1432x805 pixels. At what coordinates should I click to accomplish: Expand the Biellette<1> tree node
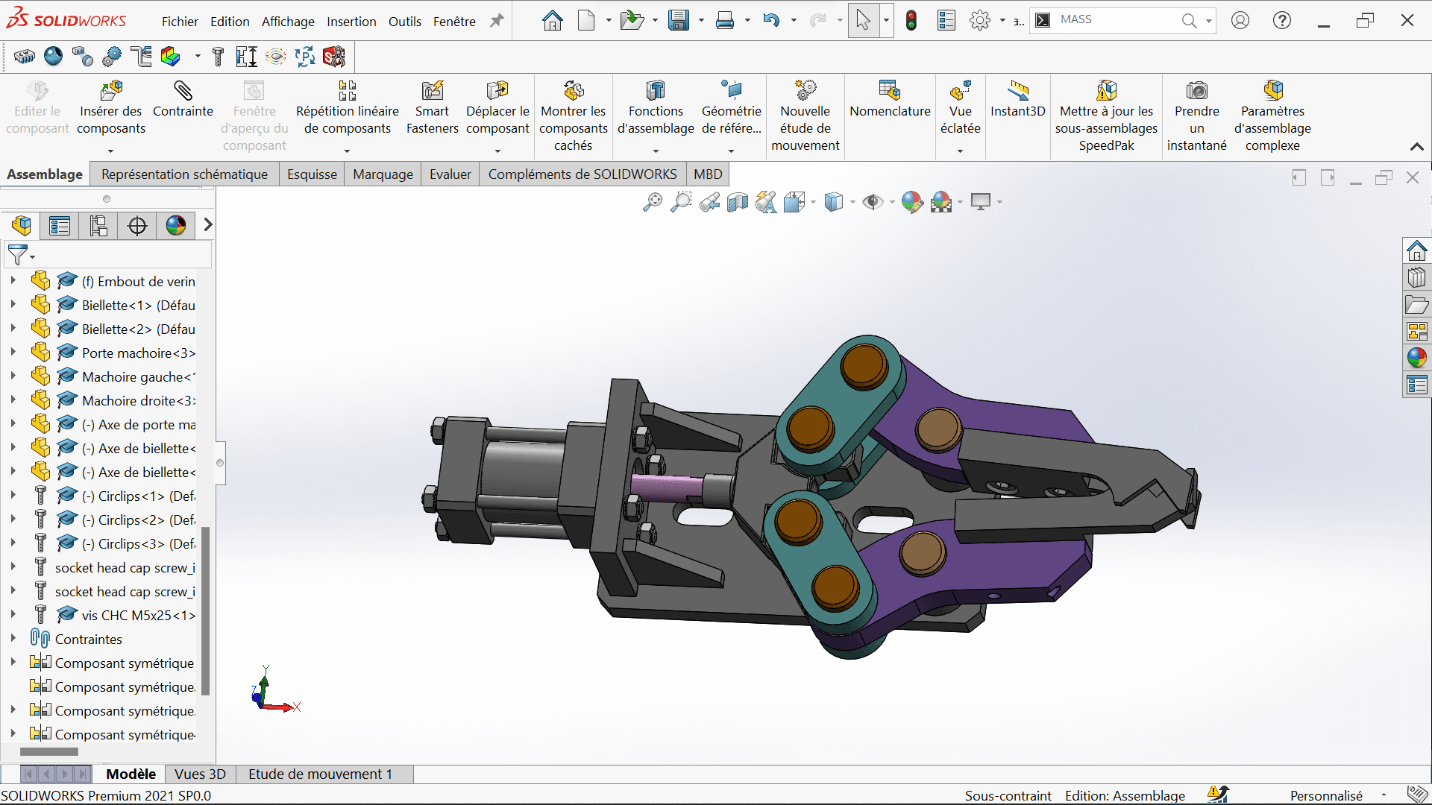click(13, 305)
